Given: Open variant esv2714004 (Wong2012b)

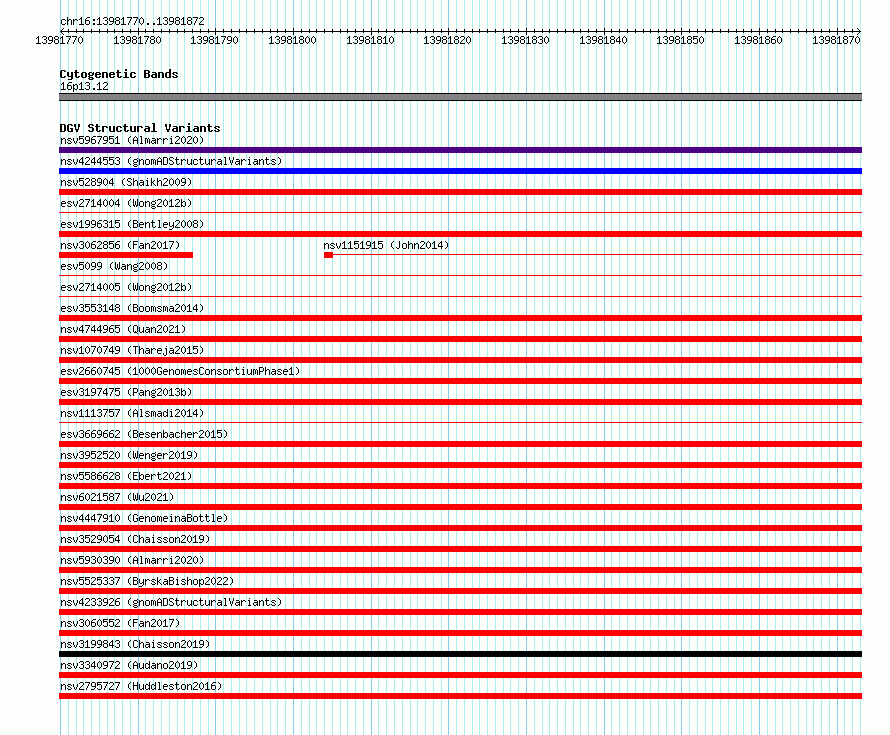Looking at the screenshot, I should tap(126, 203).
